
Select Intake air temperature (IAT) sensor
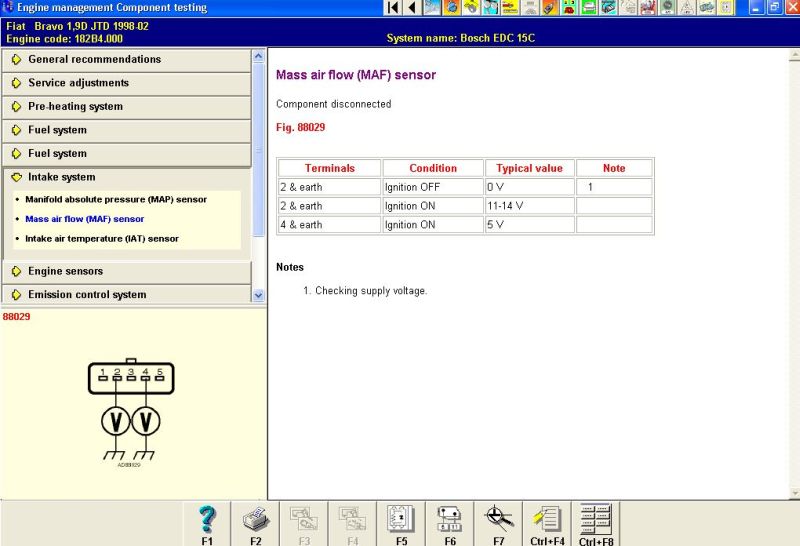coord(101,239)
